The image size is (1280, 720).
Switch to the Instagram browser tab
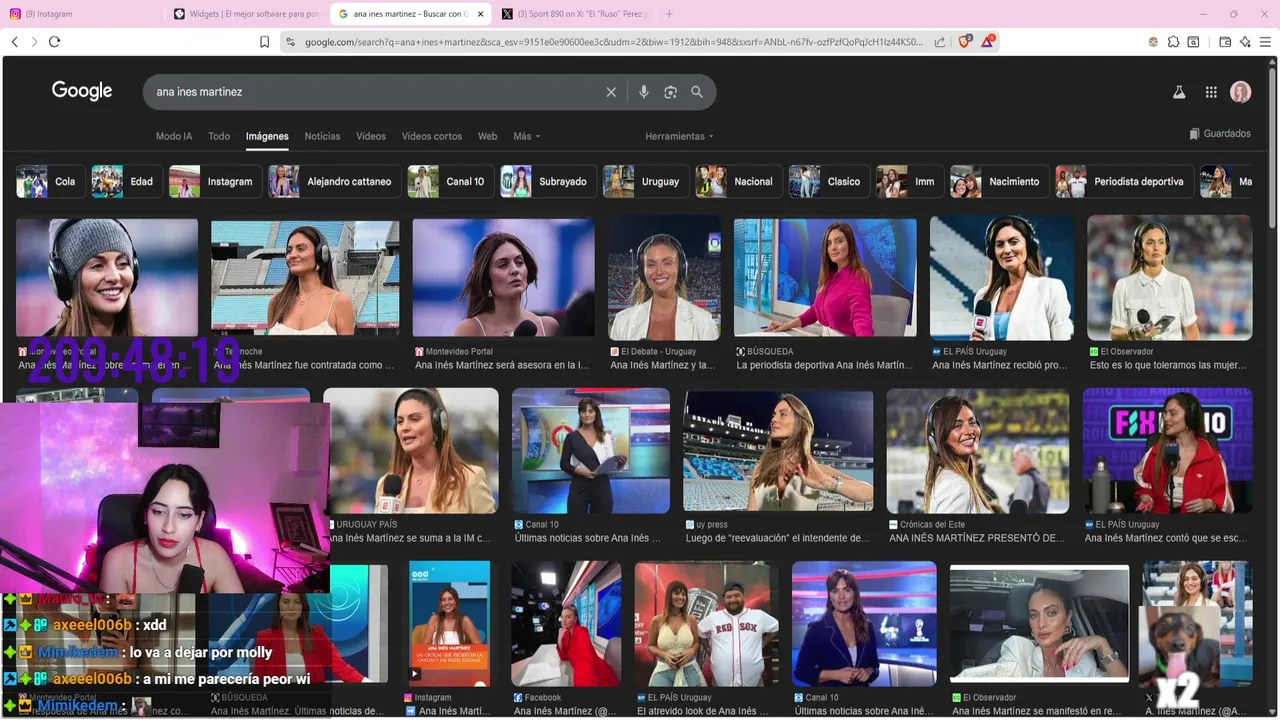tap(82, 14)
